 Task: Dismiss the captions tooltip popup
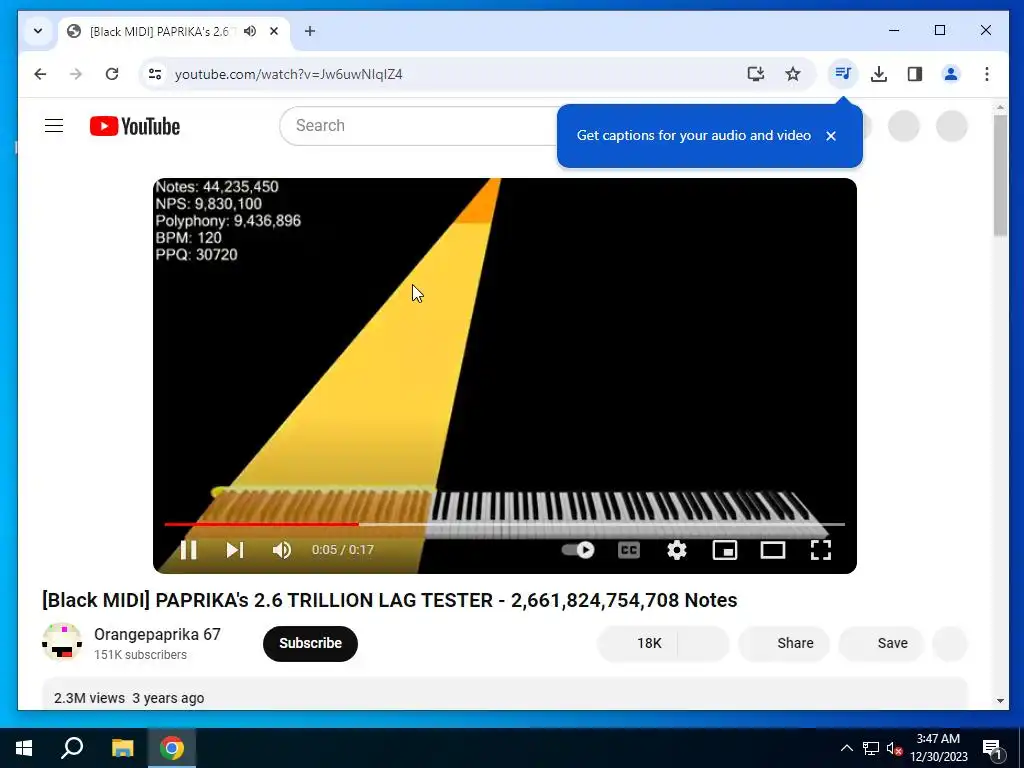tap(831, 136)
